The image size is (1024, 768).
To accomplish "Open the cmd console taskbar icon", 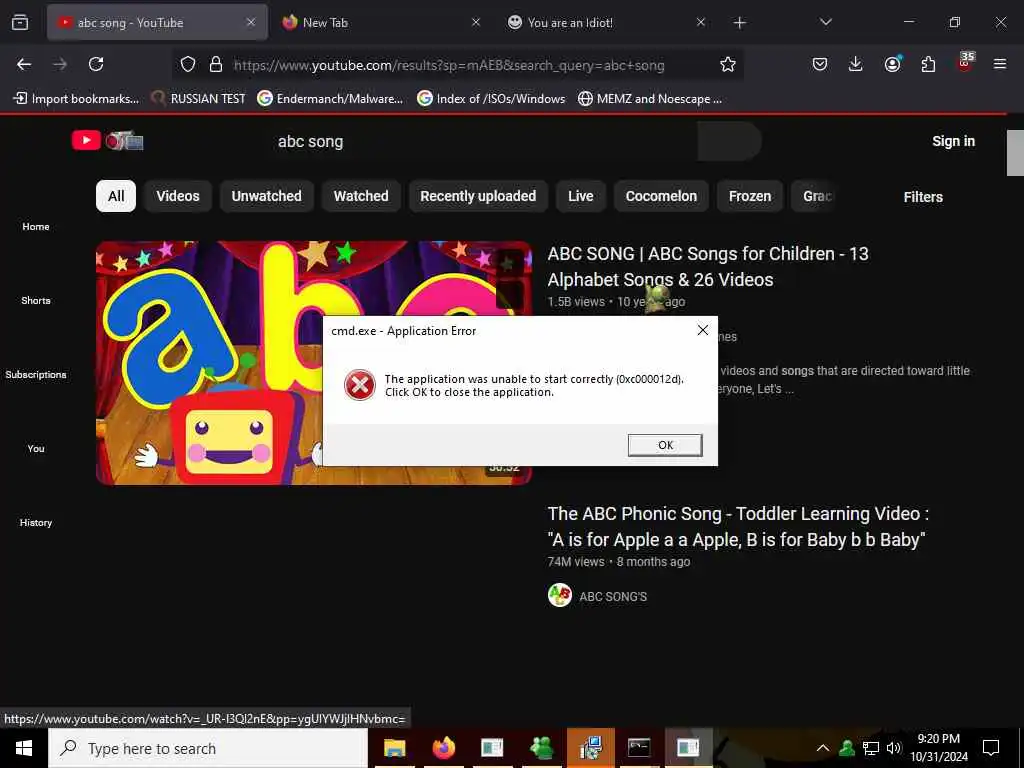I will point(639,748).
